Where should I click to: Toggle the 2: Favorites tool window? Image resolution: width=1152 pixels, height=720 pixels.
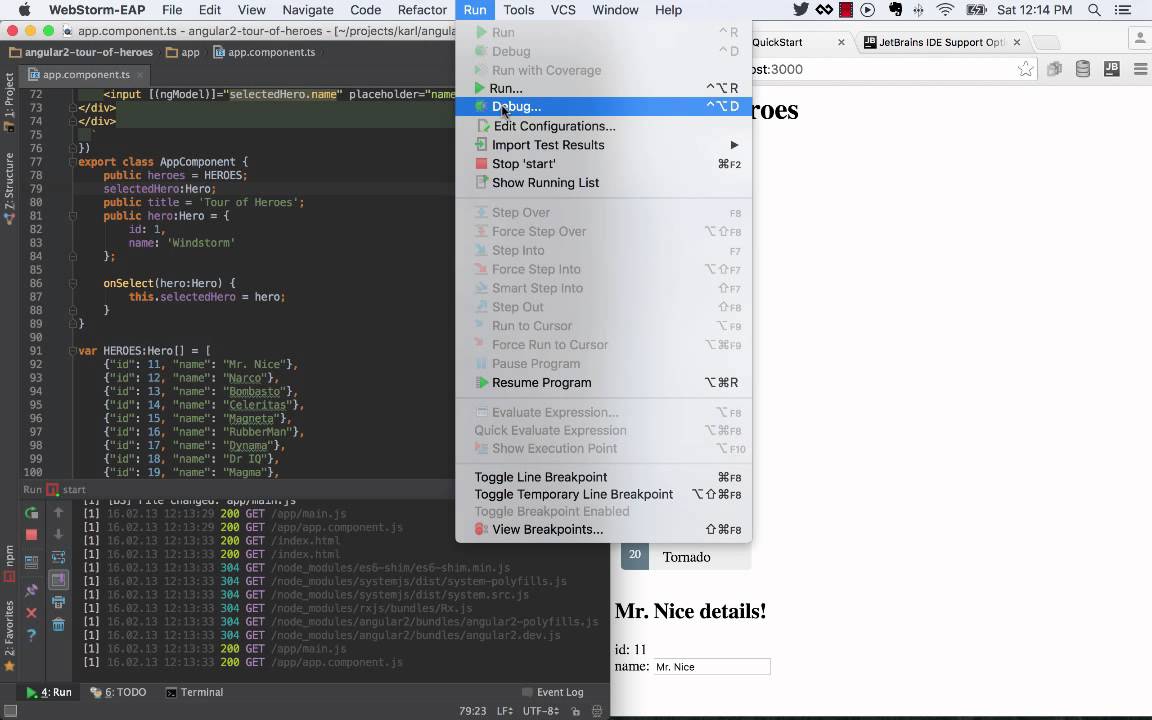pyautogui.click(x=9, y=636)
